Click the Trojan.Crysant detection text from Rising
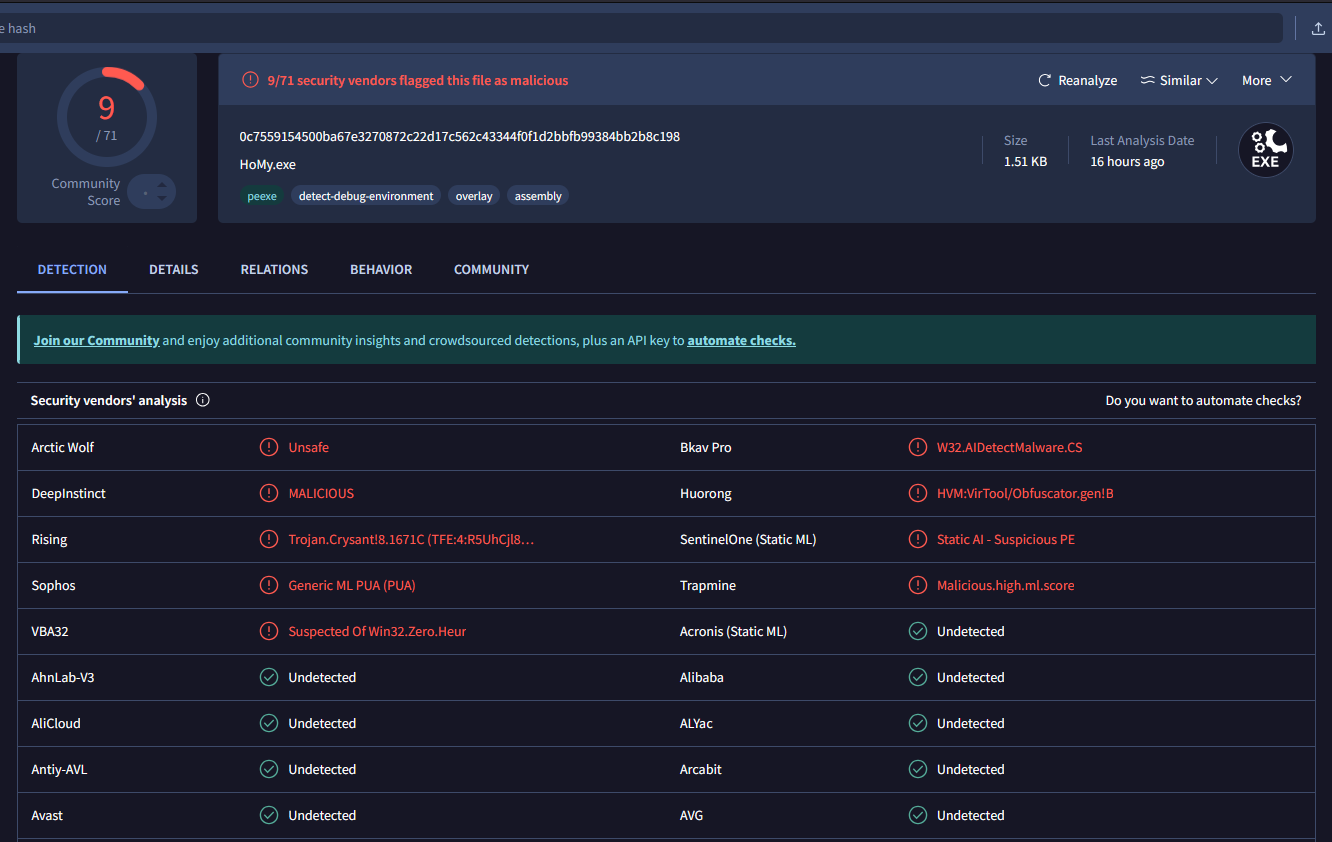The height and width of the screenshot is (842, 1332). [411, 539]
